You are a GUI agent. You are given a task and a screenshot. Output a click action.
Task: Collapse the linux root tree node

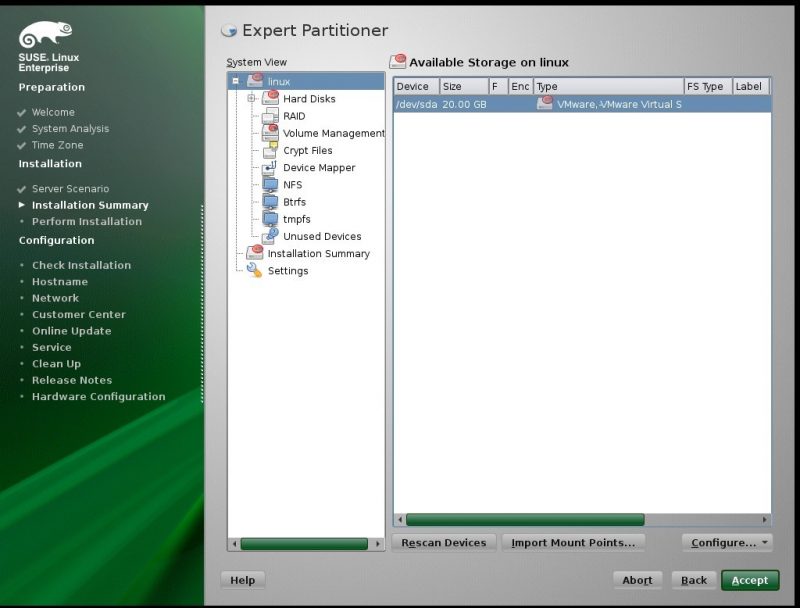tap(235, 81)
